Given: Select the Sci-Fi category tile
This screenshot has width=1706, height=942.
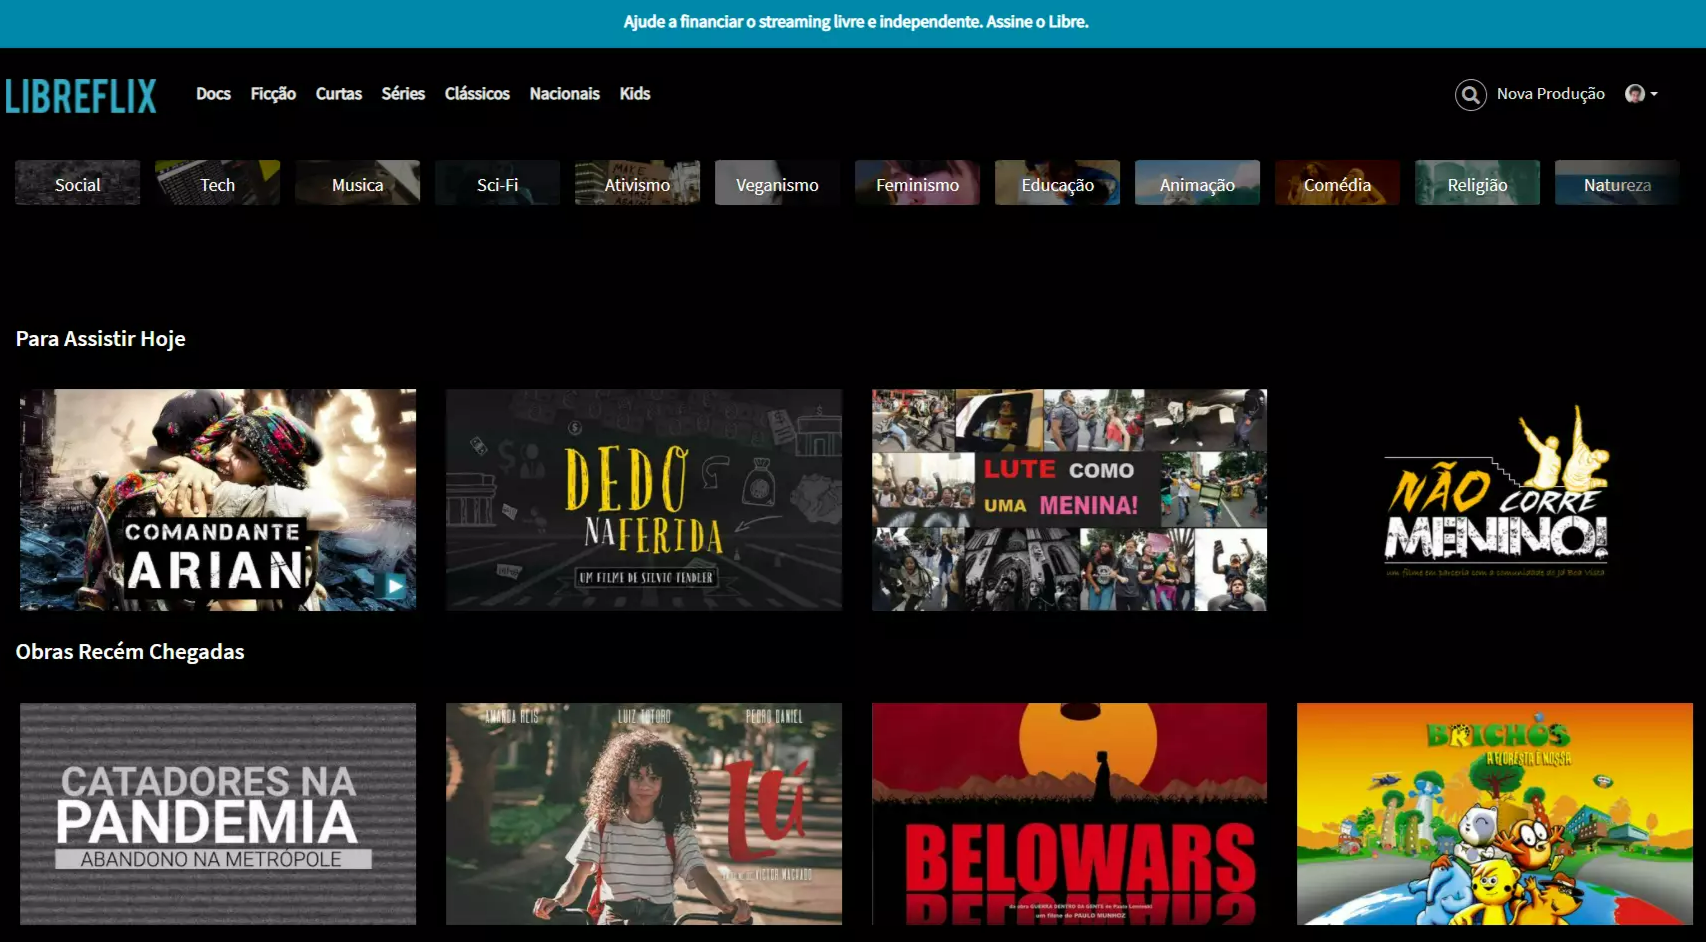Looking at the screenshot, I should (498, 183).
